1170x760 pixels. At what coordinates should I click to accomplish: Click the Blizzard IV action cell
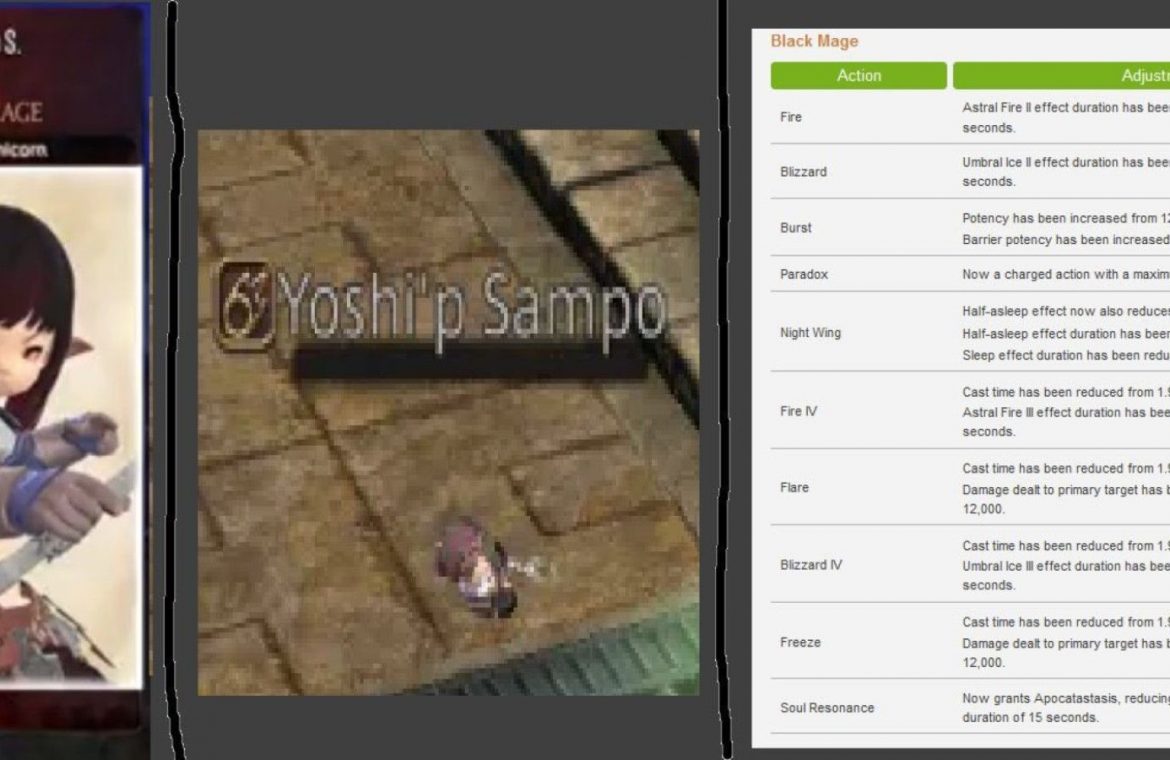pos(811,565)
